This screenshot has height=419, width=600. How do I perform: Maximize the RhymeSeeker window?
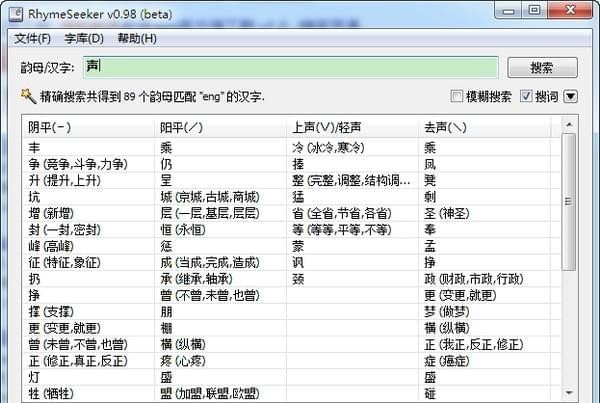[535, 10]
